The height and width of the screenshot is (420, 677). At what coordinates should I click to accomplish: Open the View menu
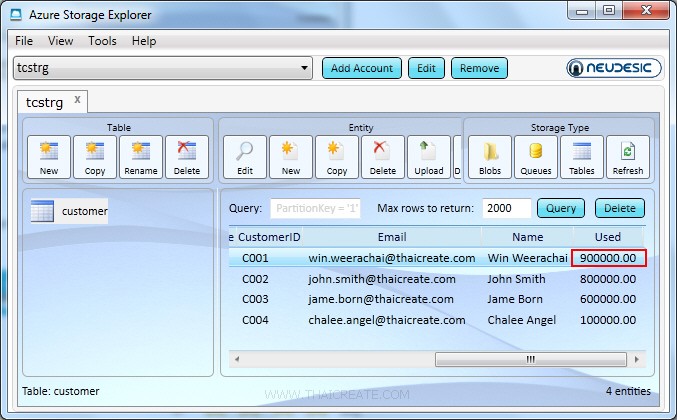pos(60,41)
